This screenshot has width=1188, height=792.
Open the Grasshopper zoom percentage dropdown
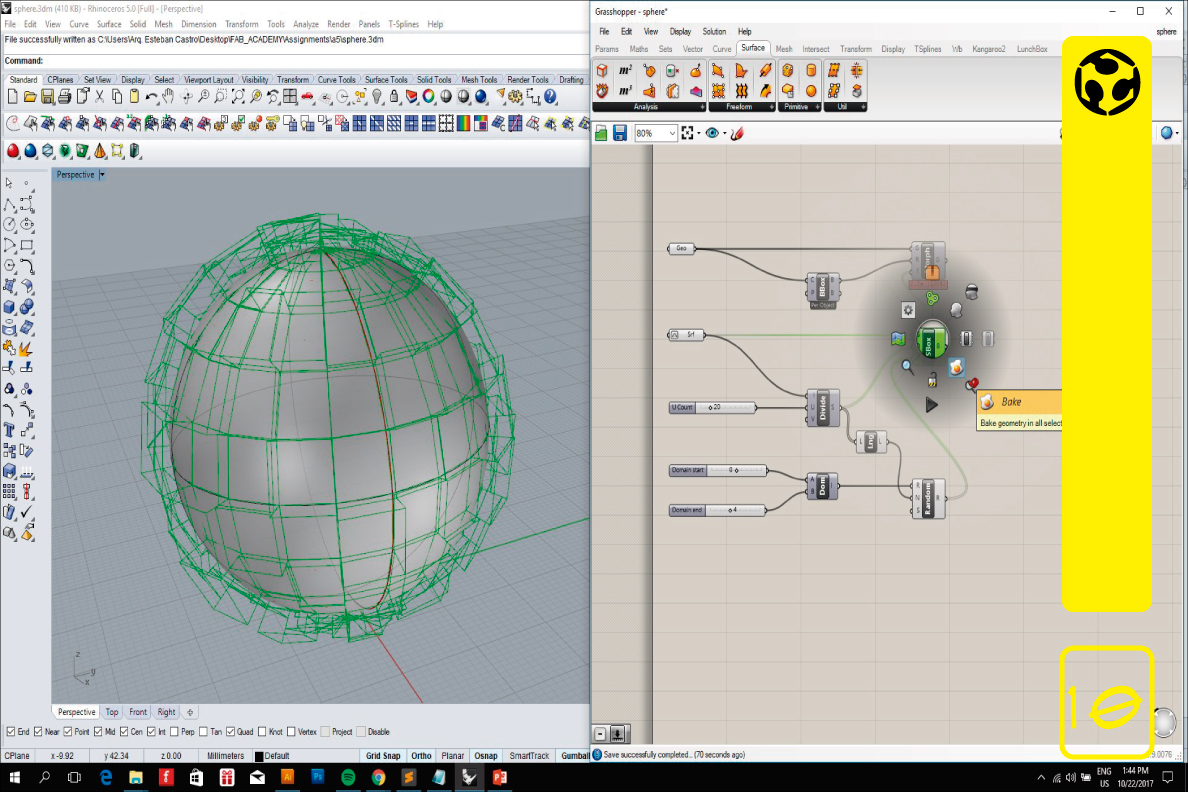(x=671, y=133)
